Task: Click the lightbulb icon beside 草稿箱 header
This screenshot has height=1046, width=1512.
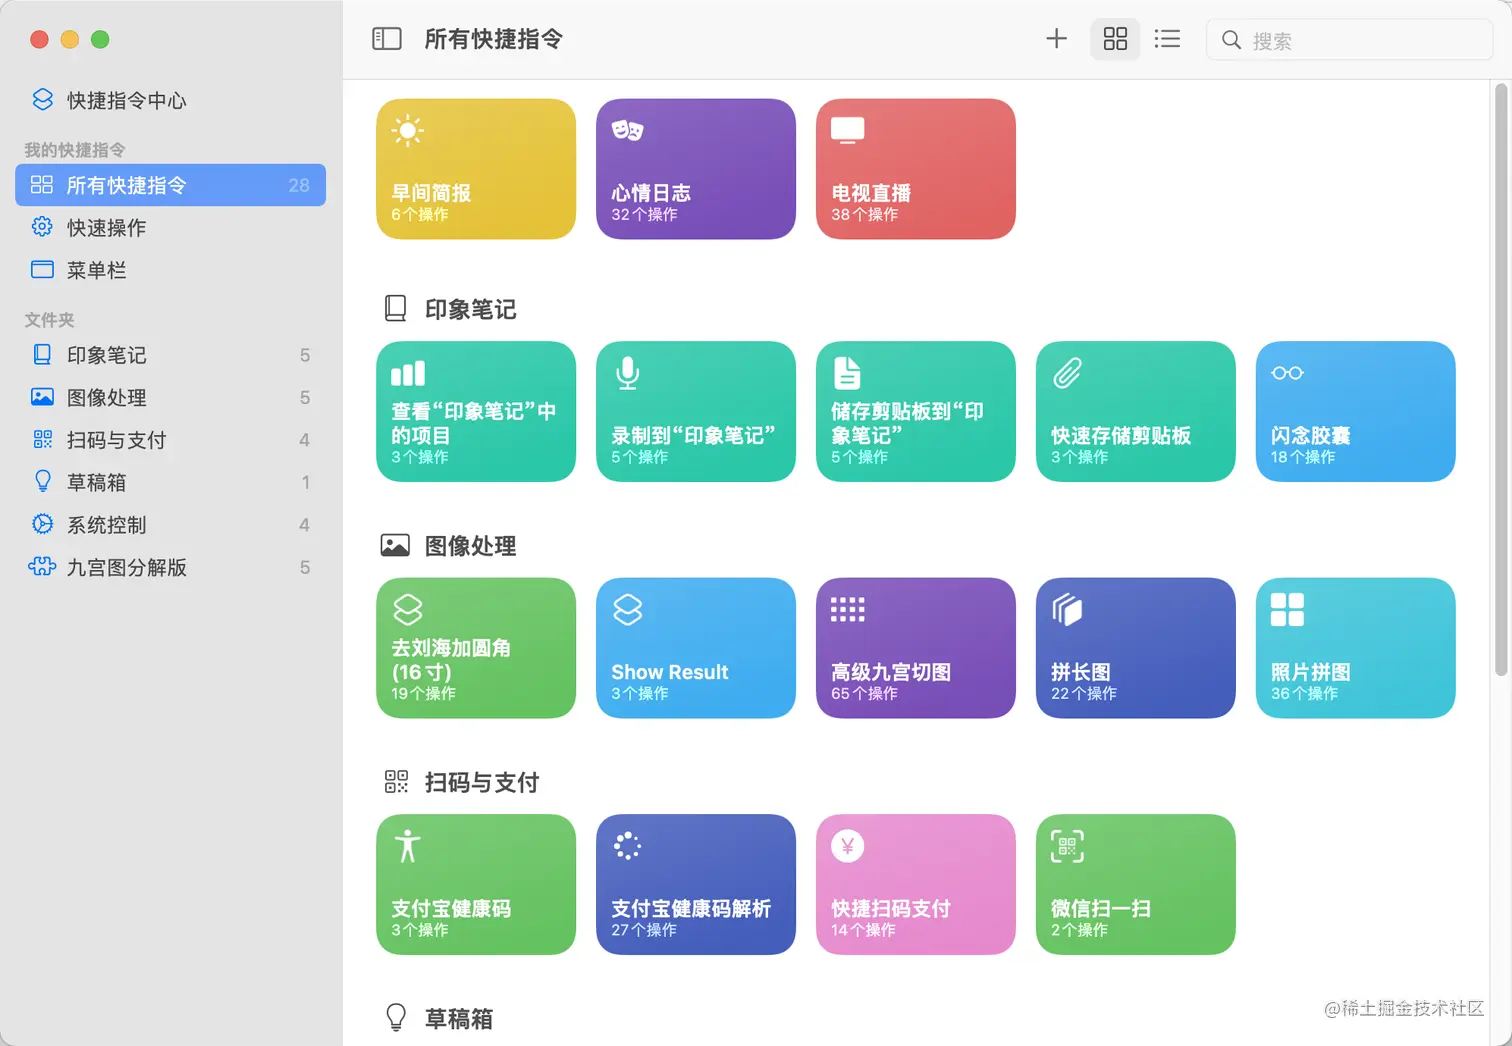Action: tap(396, 1017)
